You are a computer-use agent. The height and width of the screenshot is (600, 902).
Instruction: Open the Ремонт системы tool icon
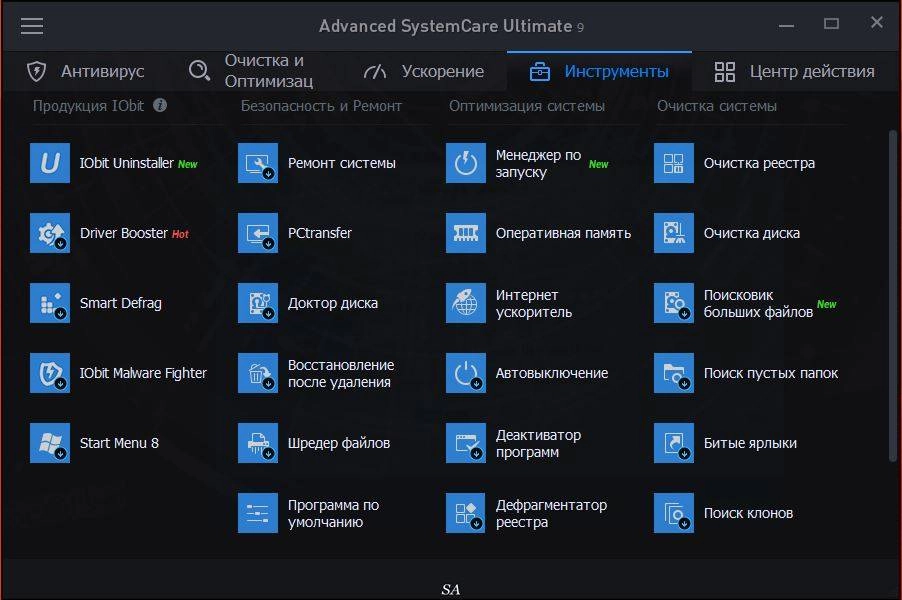[x=258, y=163]
